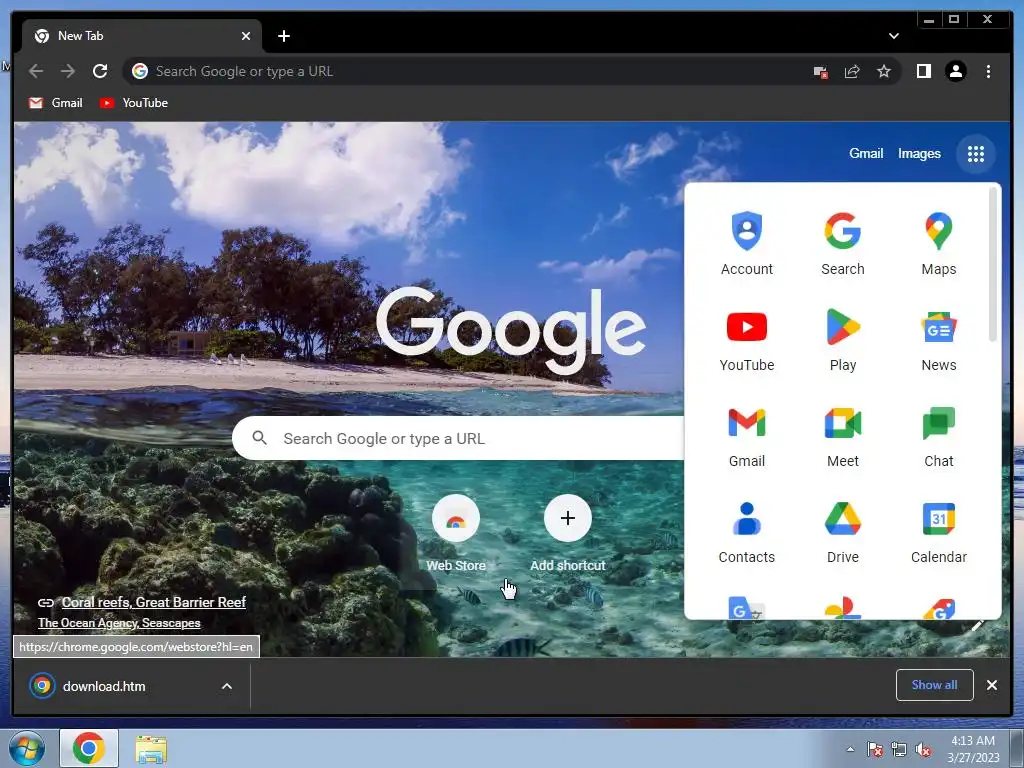Close the New Tab tab
The height and width of the screenshot is (768, 1024).
pos(246,36)
